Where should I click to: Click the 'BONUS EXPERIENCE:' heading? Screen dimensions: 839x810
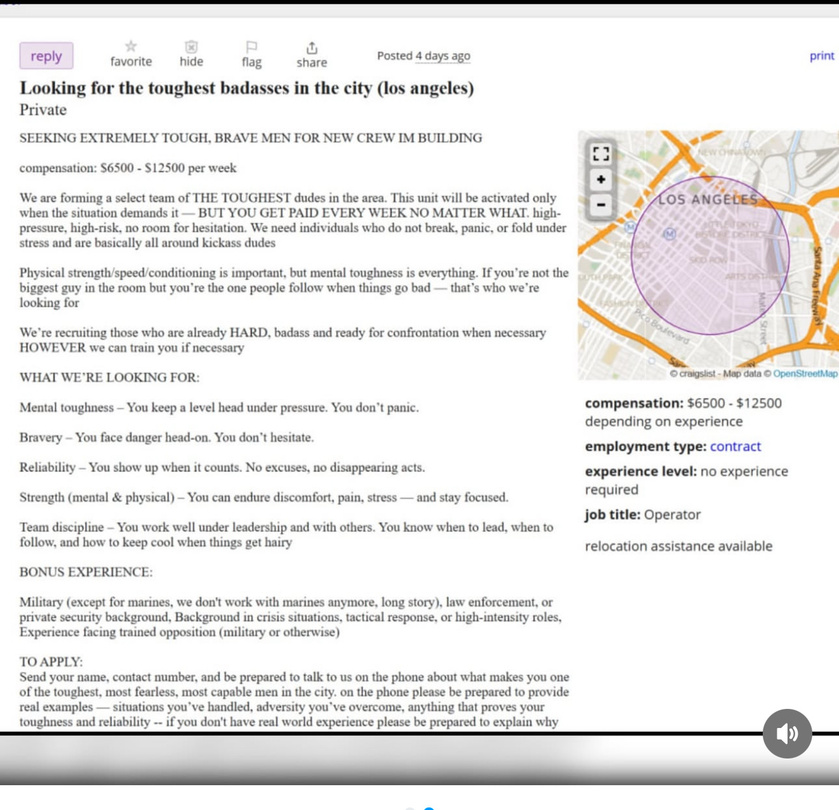tap(86, 572)
